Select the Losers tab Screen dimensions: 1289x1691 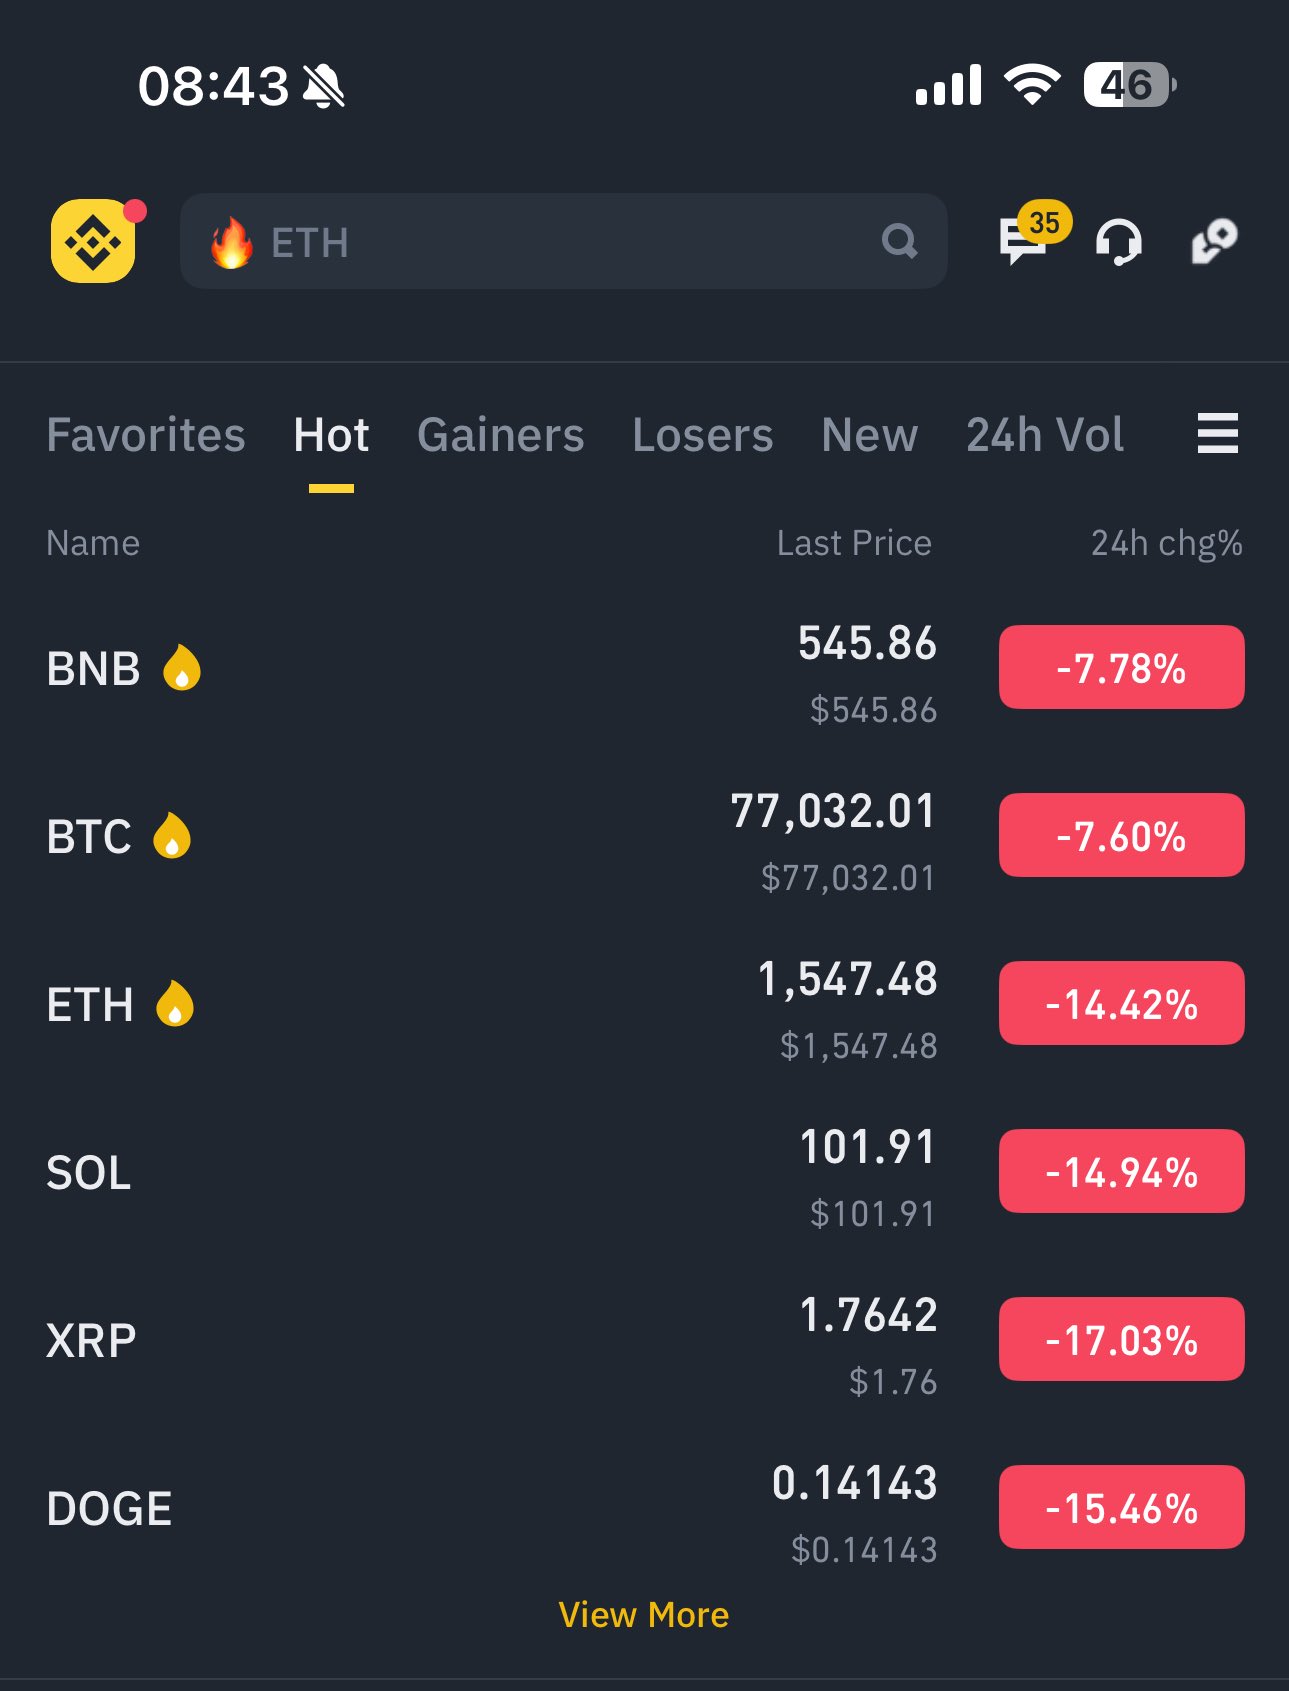702,436
